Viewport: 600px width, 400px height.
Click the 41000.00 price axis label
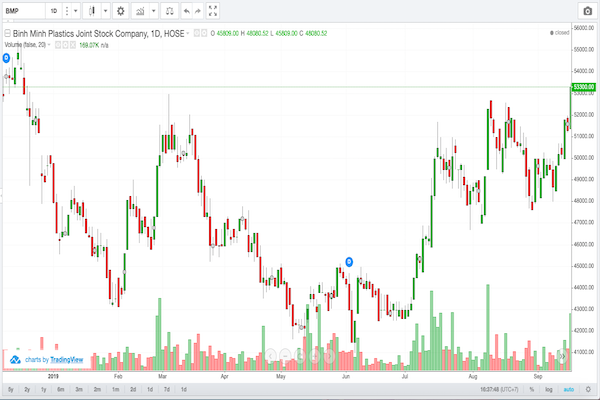click(584, 351)
